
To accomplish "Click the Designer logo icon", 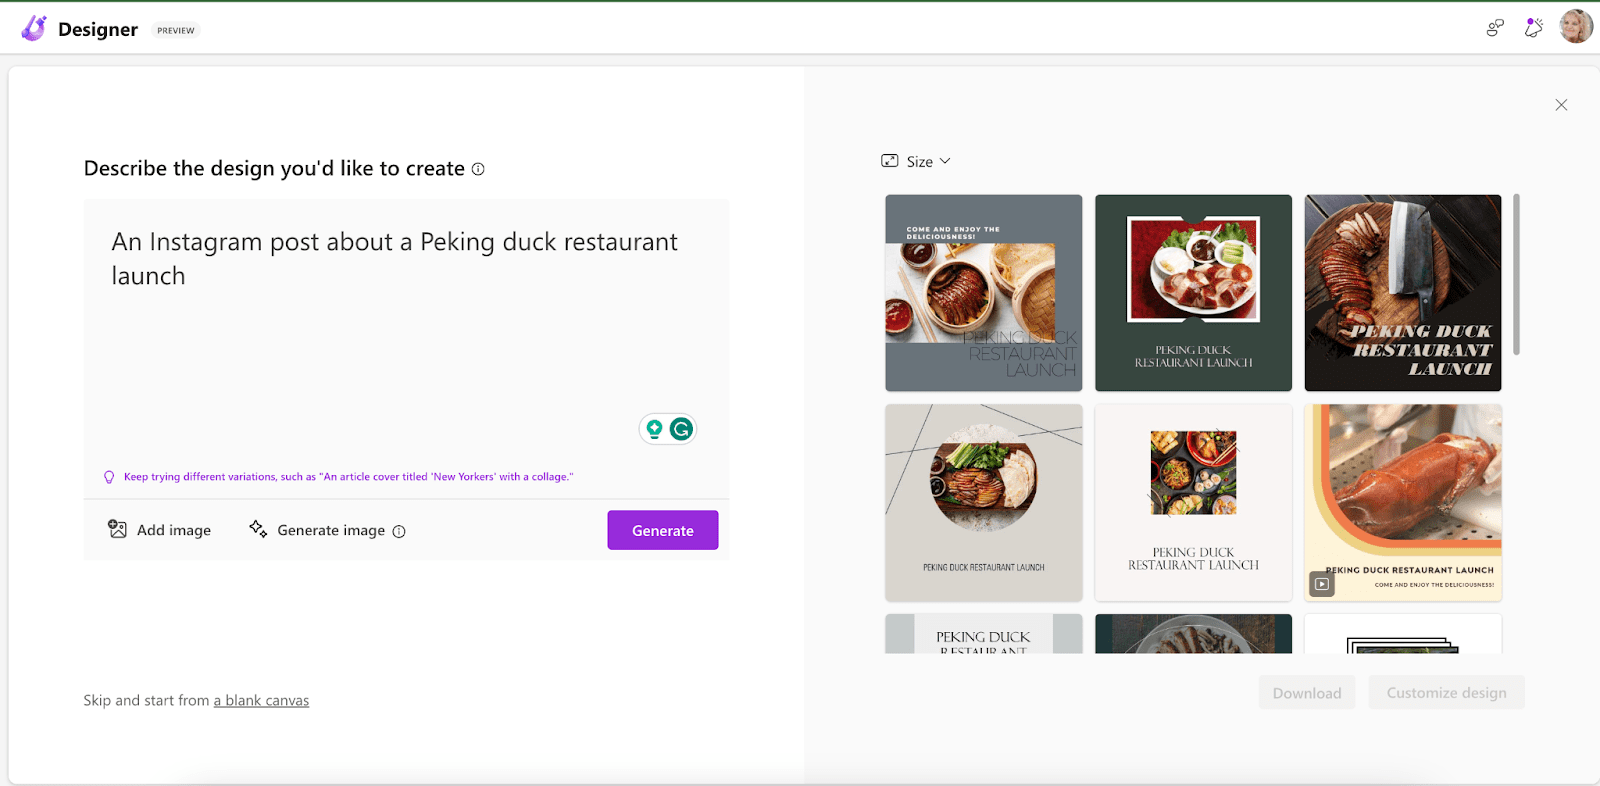I will click(34, 29).
